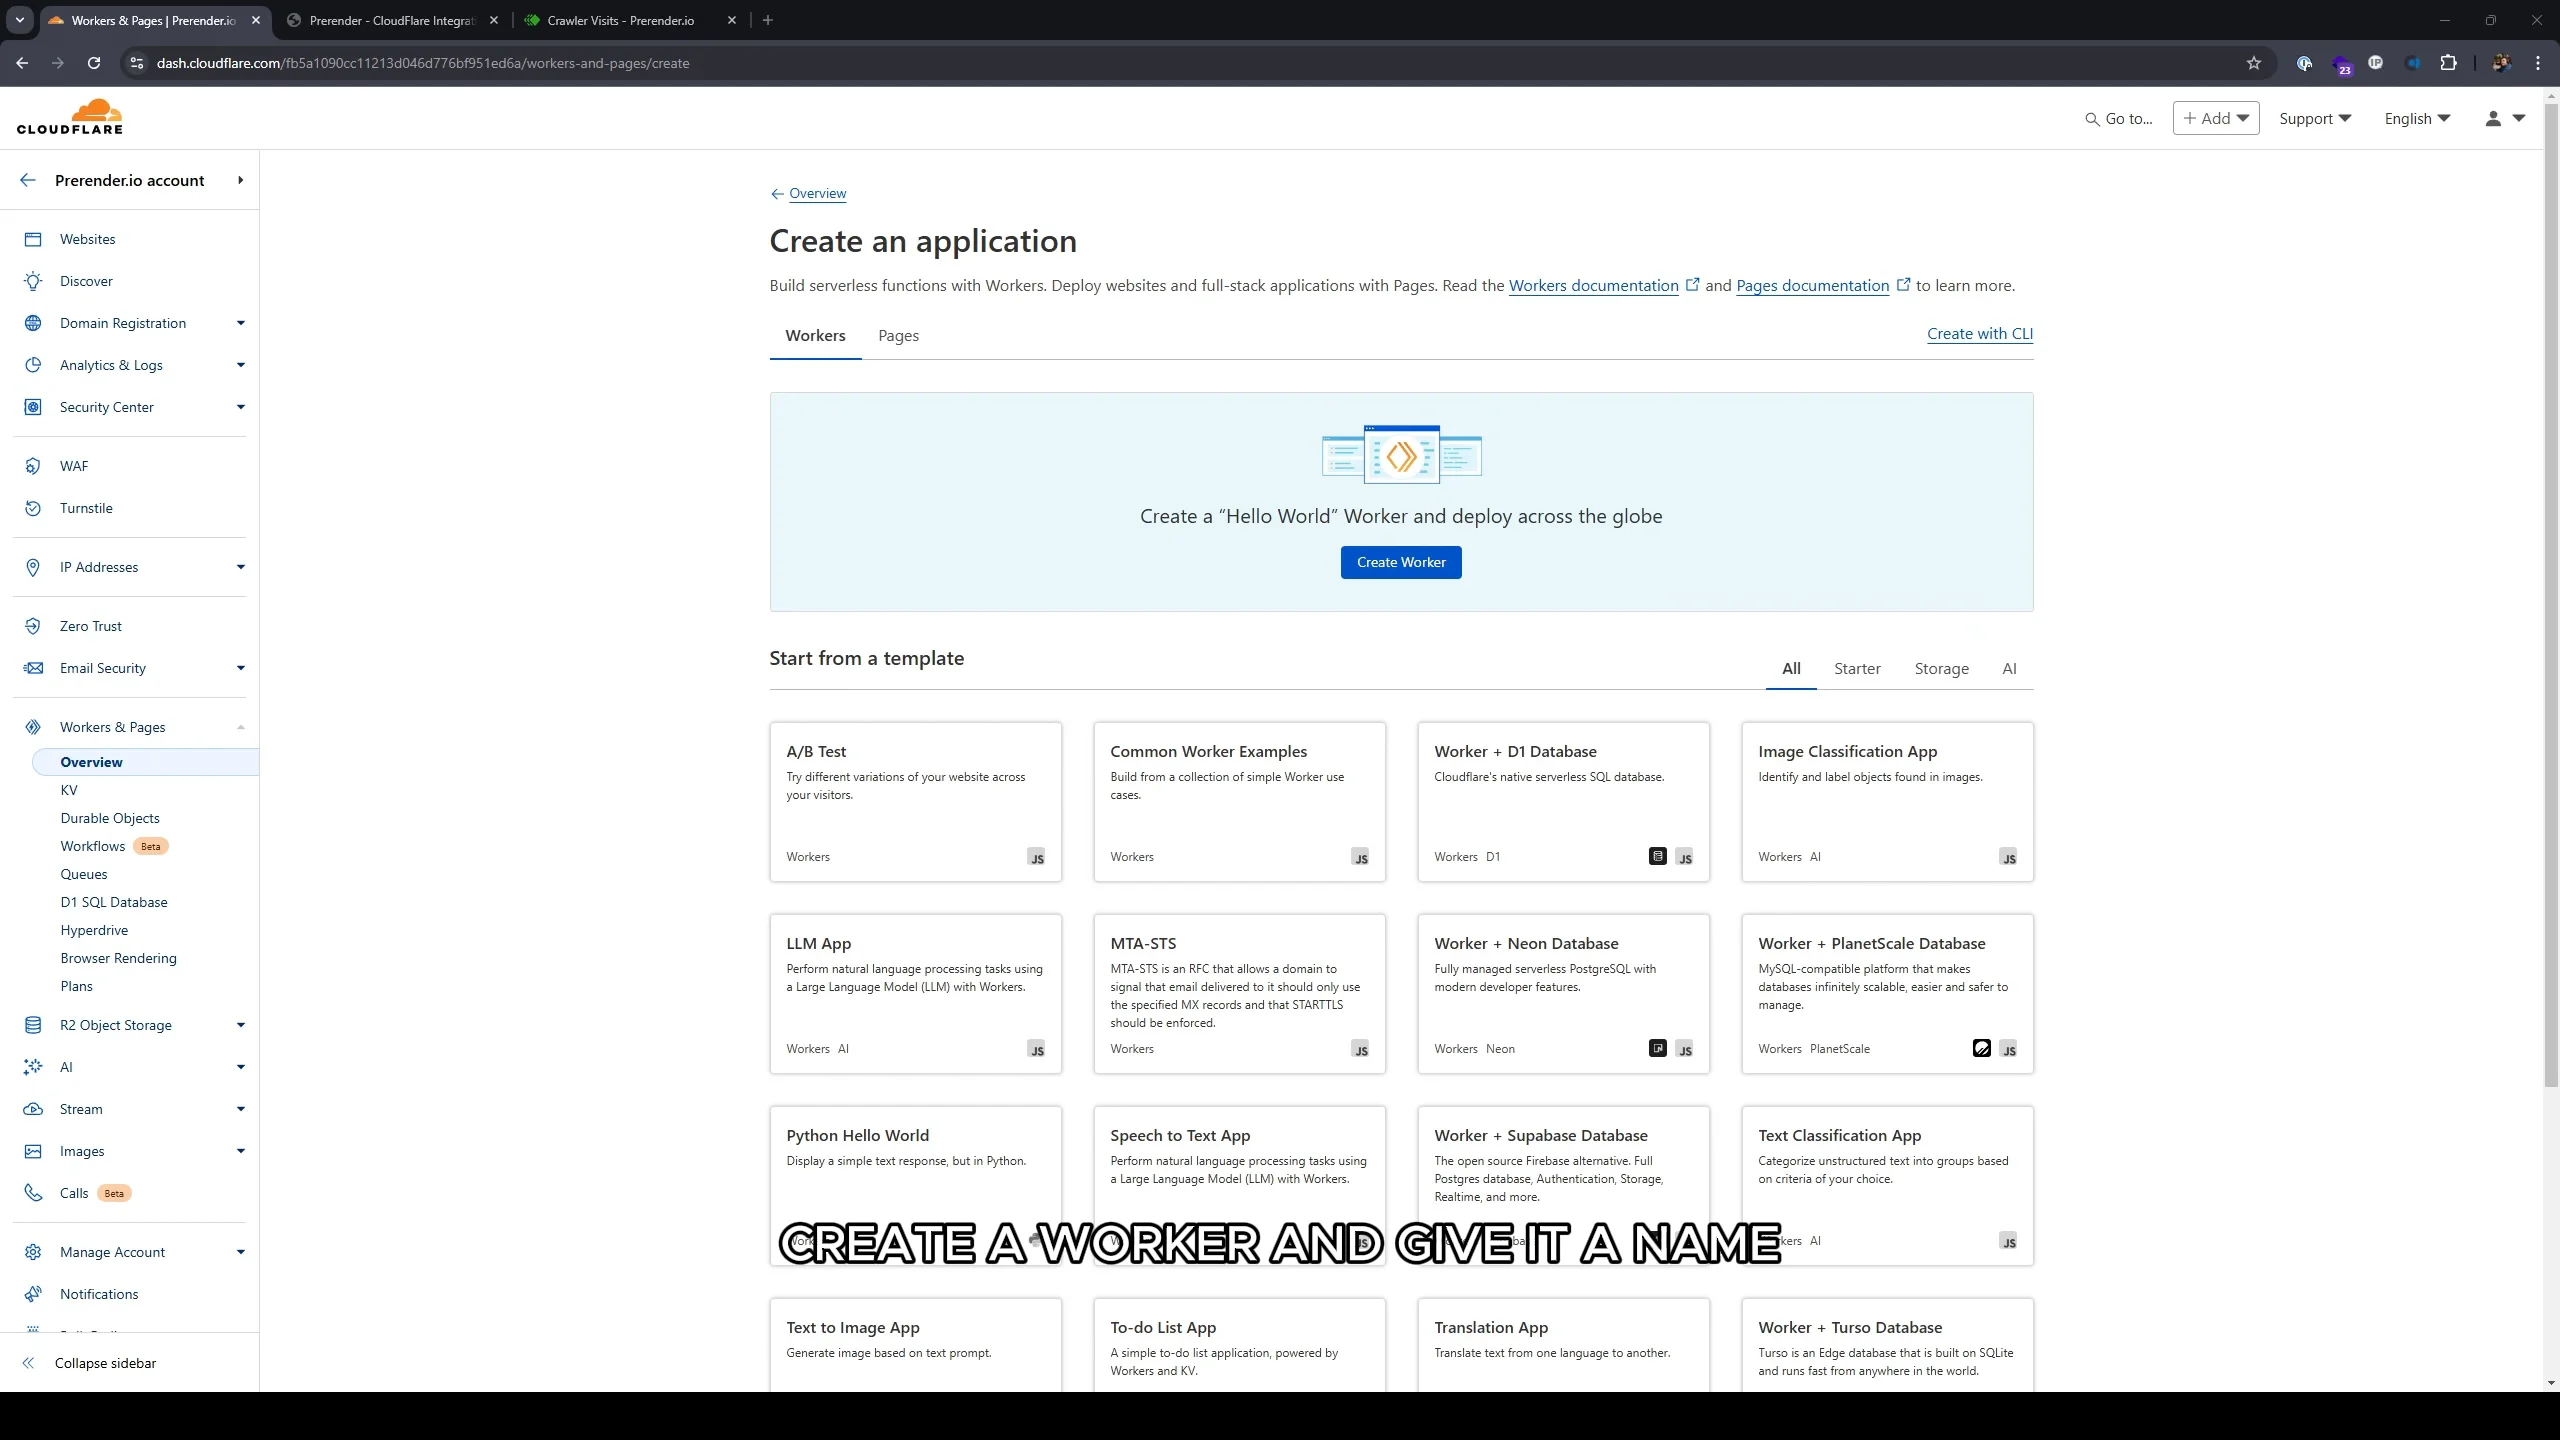The image size is (2560, 1440).
Task: Open the Create with CLI link
Action: click(x=1979, y=334)
